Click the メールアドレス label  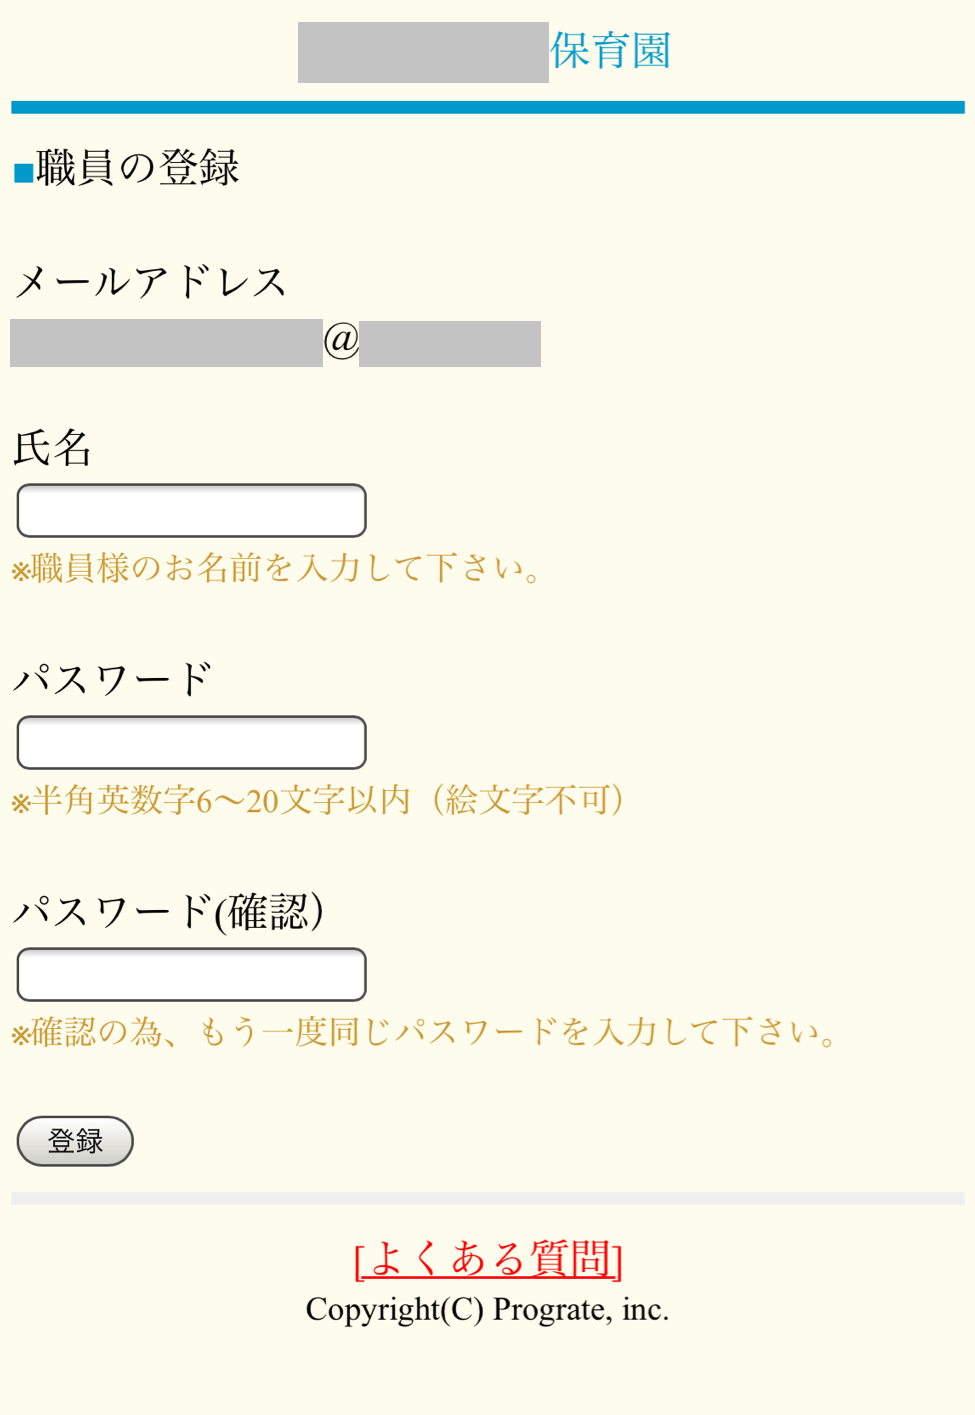pos(150,282)
